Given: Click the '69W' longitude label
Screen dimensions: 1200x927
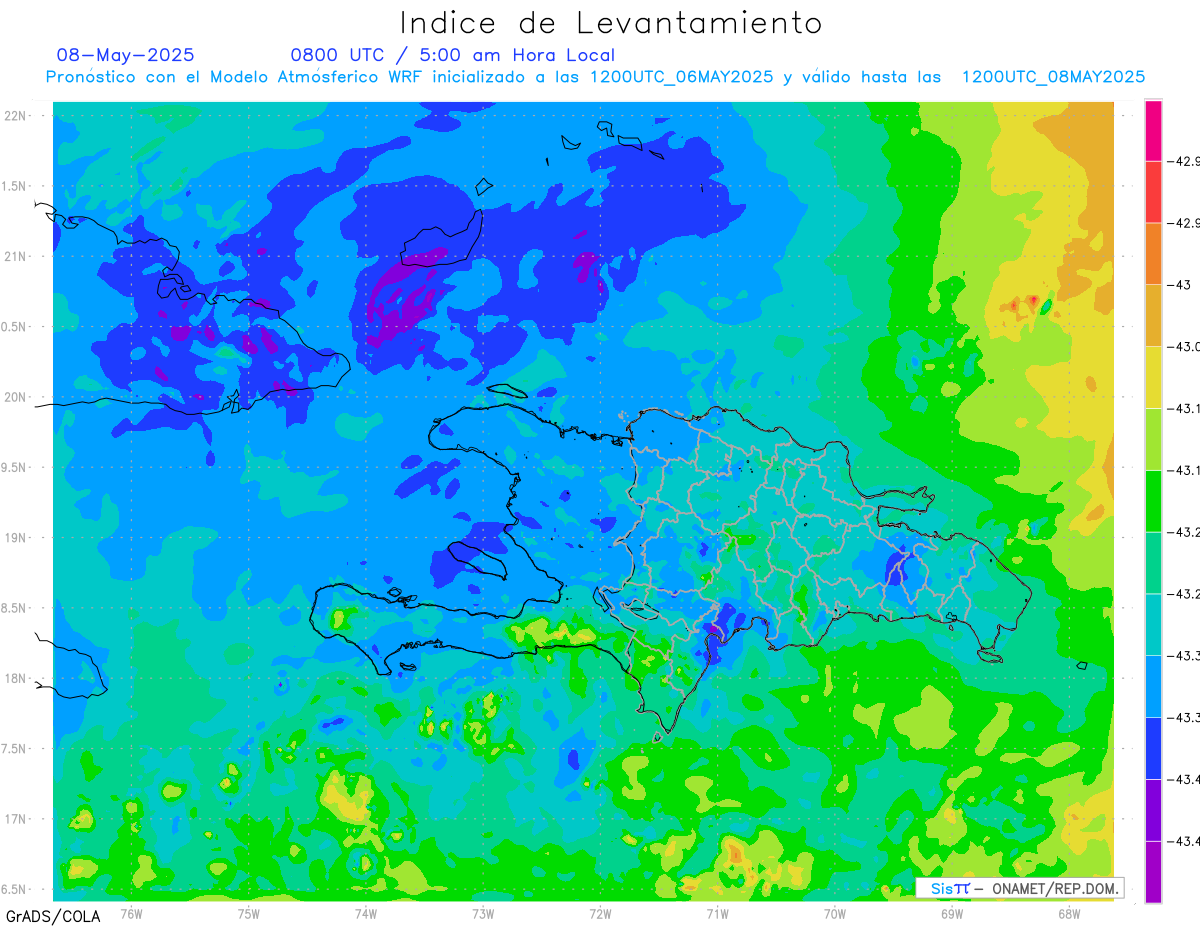Looking at the screenshot, I should [x=952, y=912].
